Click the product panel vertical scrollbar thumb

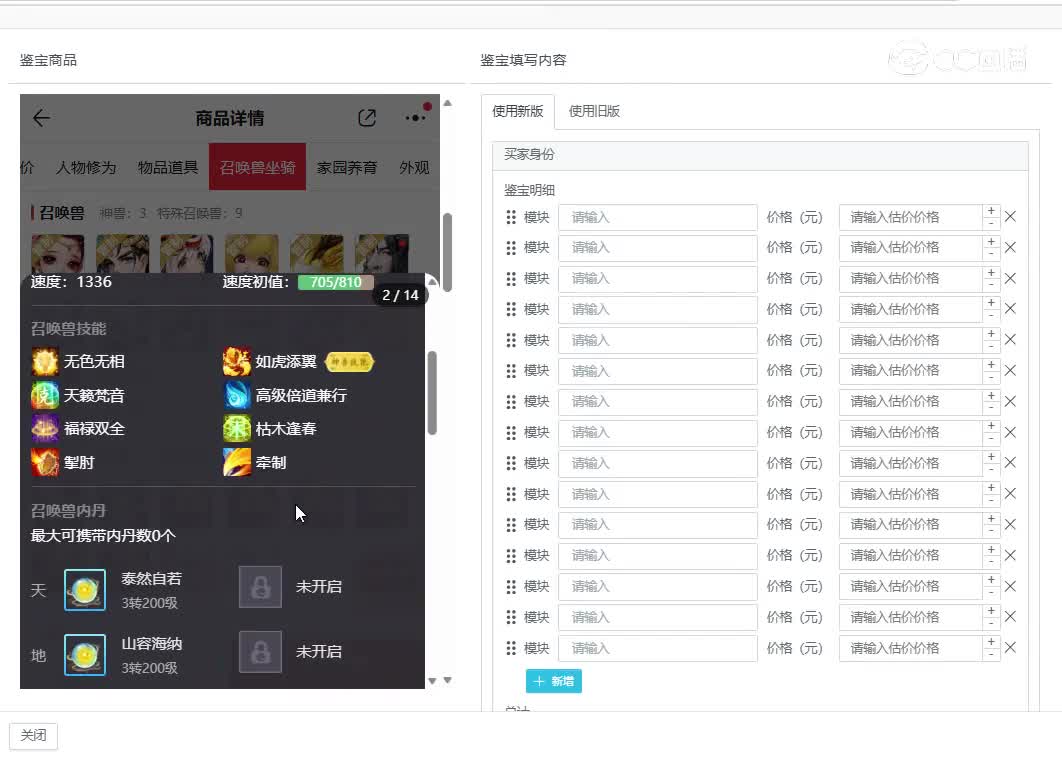pos(448,252)
